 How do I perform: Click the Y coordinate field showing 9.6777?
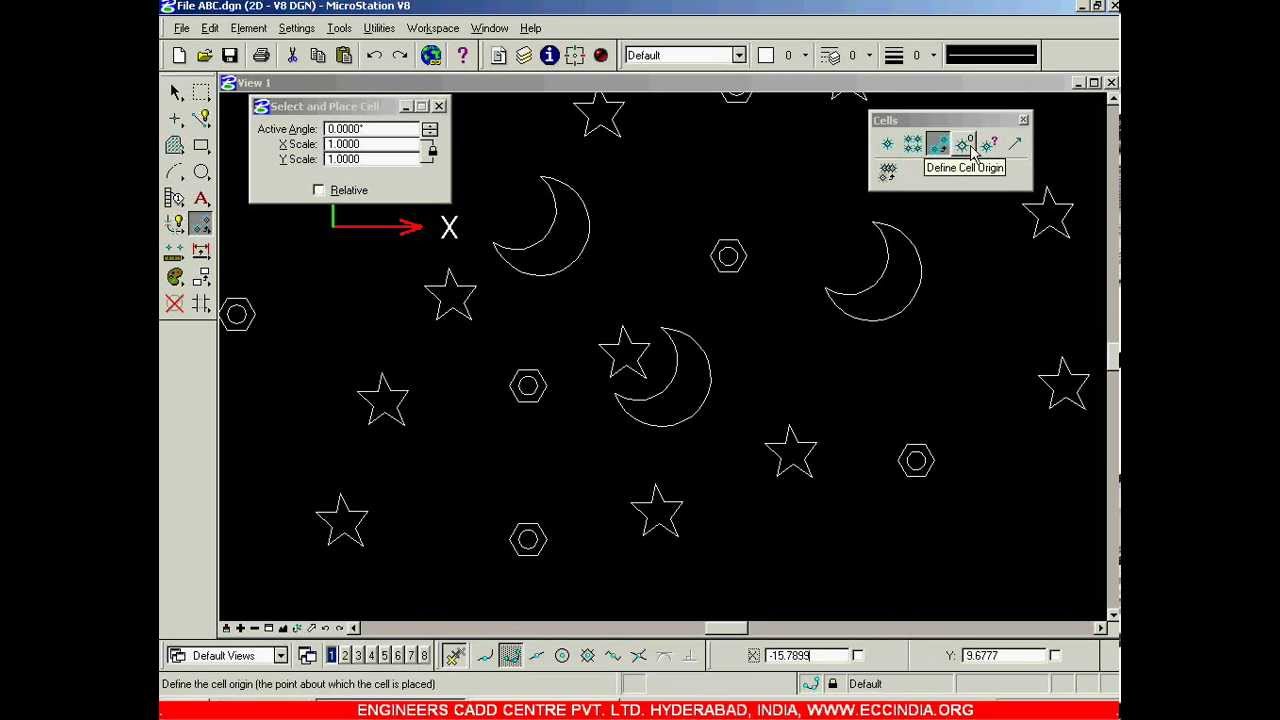[x=1003, y=656]
